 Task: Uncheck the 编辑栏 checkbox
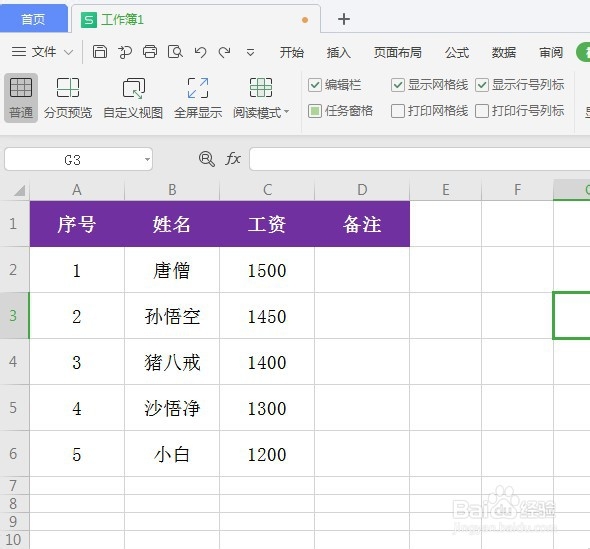tap(315, 85)
